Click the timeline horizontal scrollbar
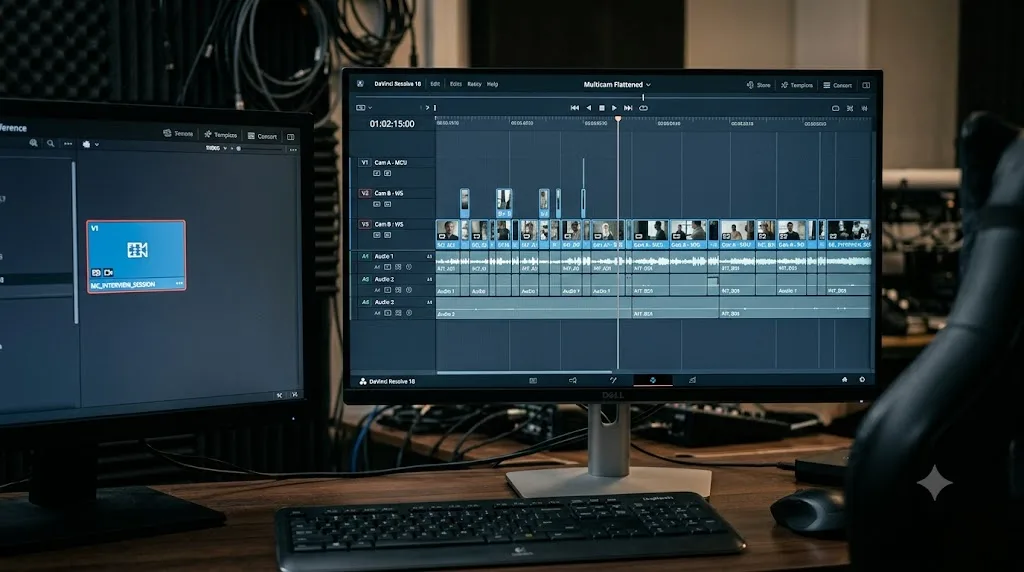This screenshot has width=1024, height=572. point(524,372)
